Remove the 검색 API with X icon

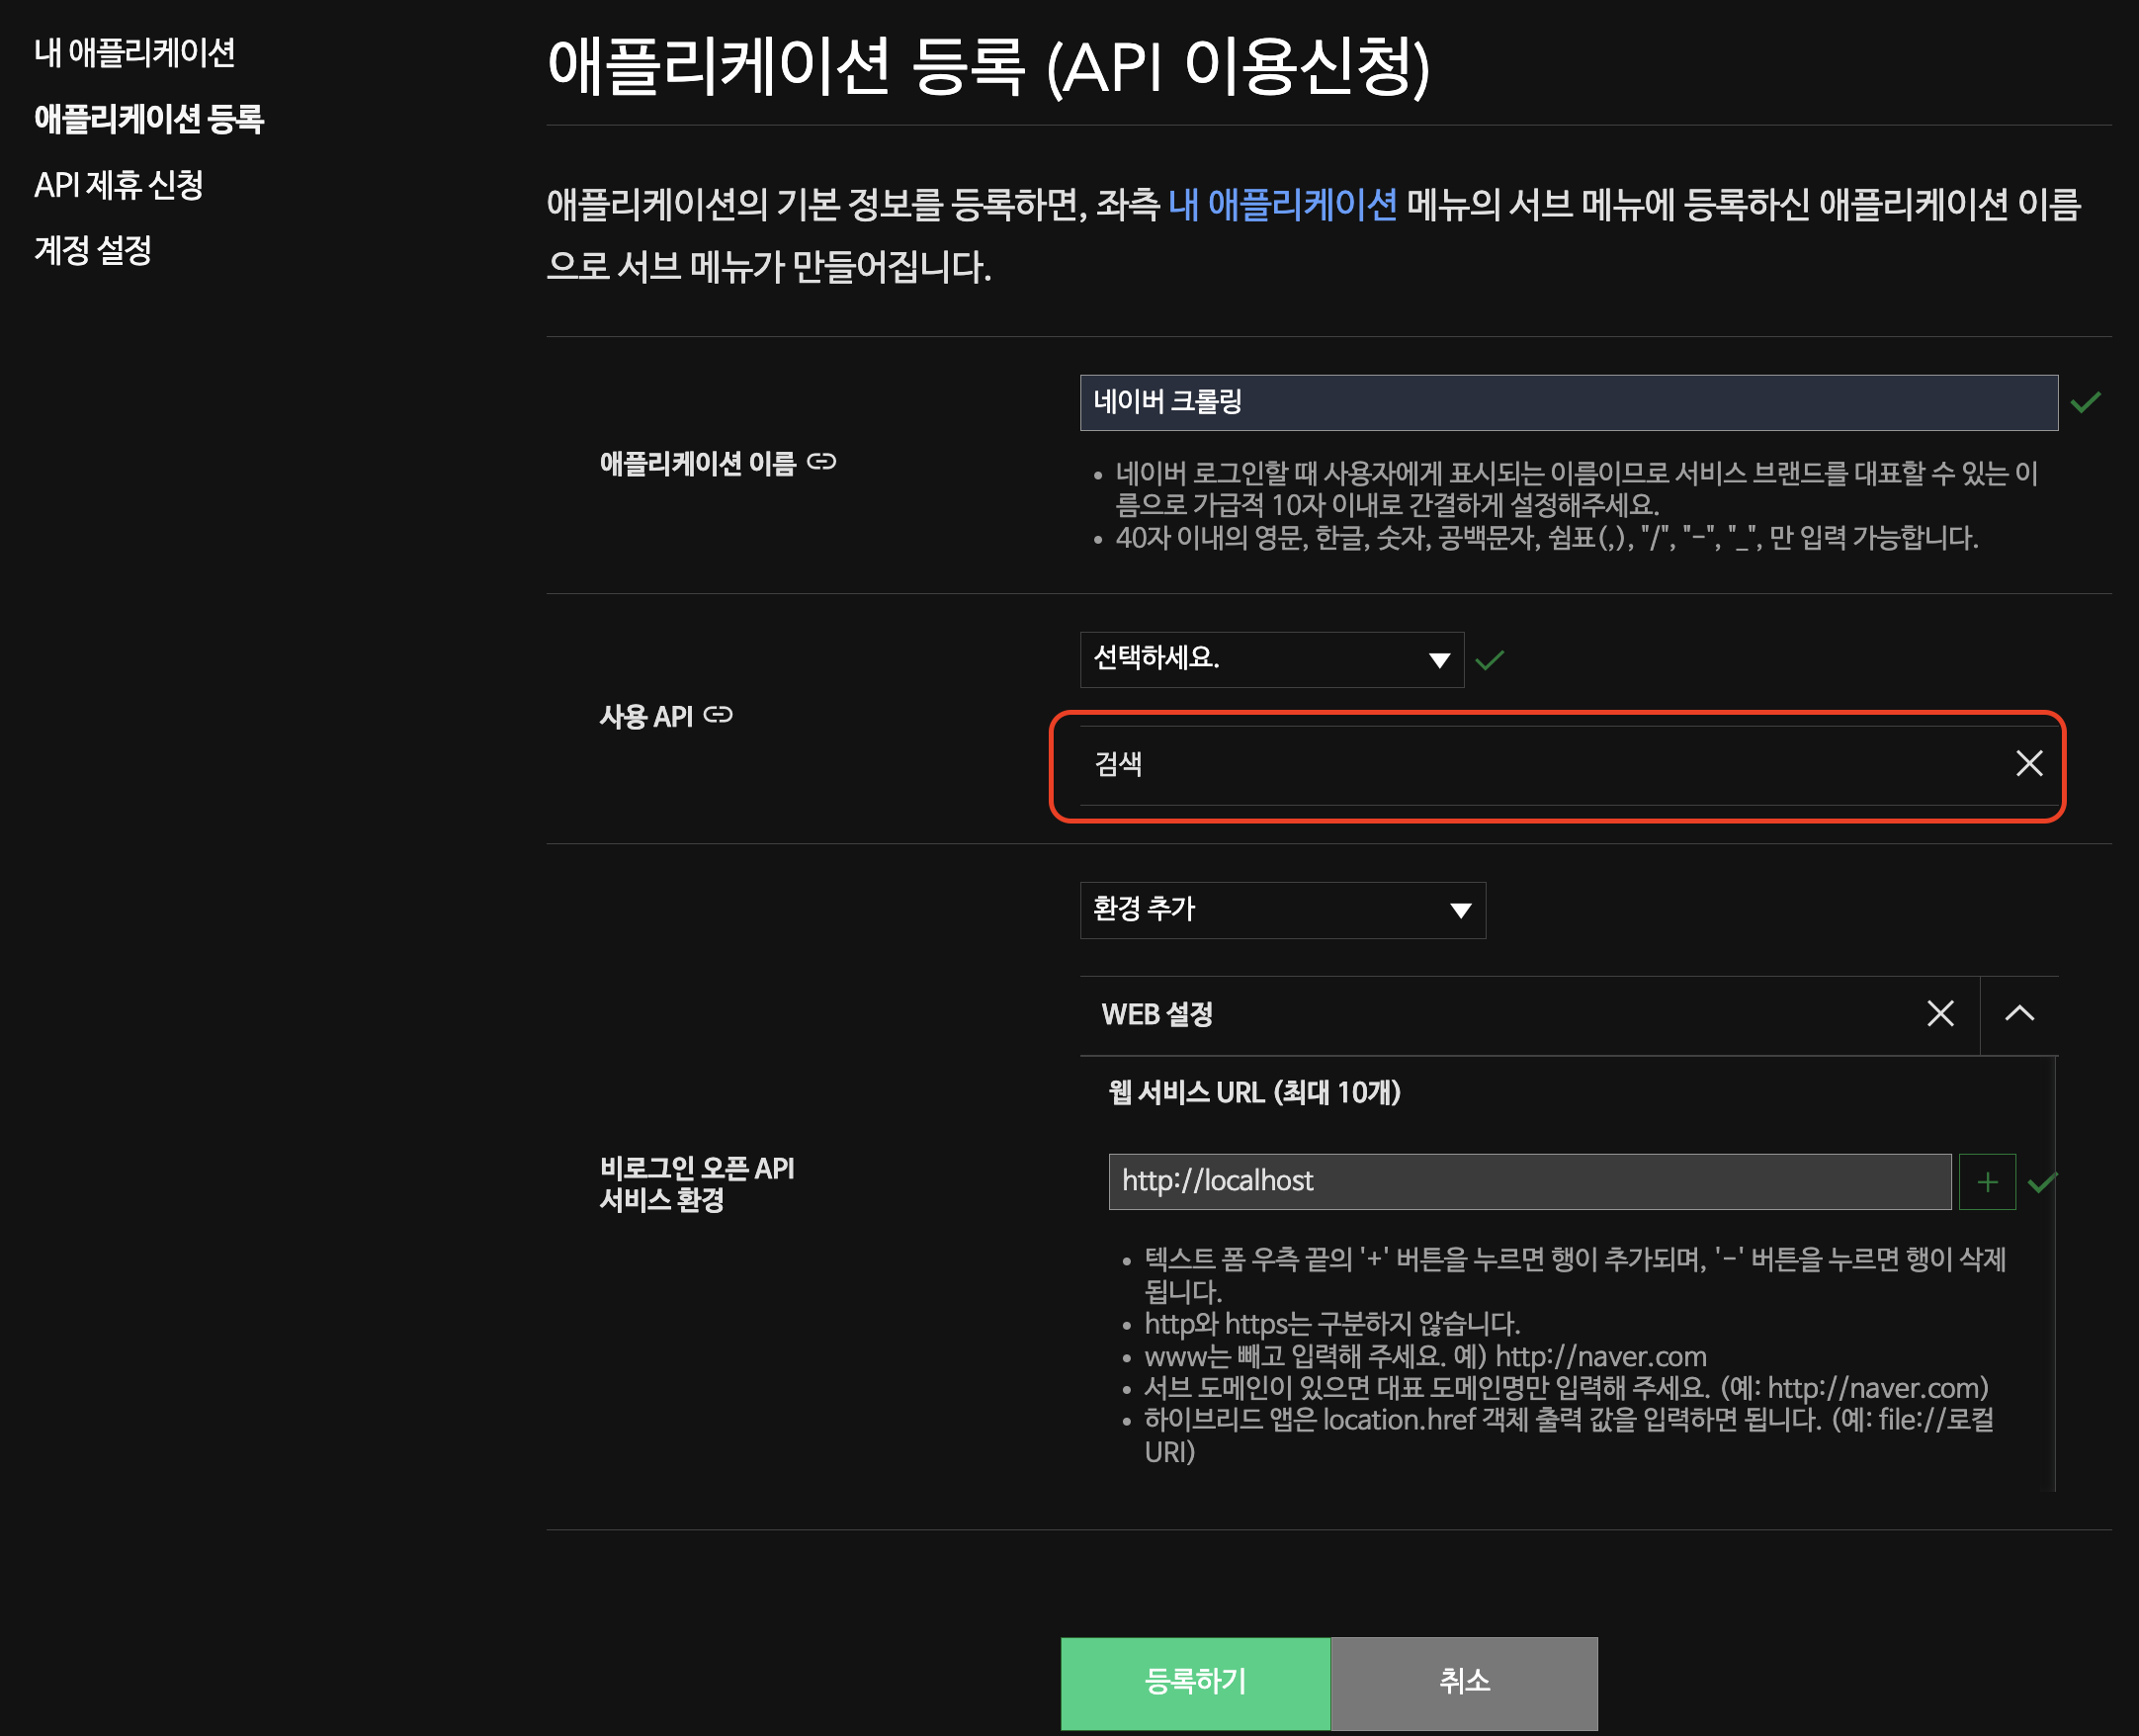click(x=2028, y=764)
